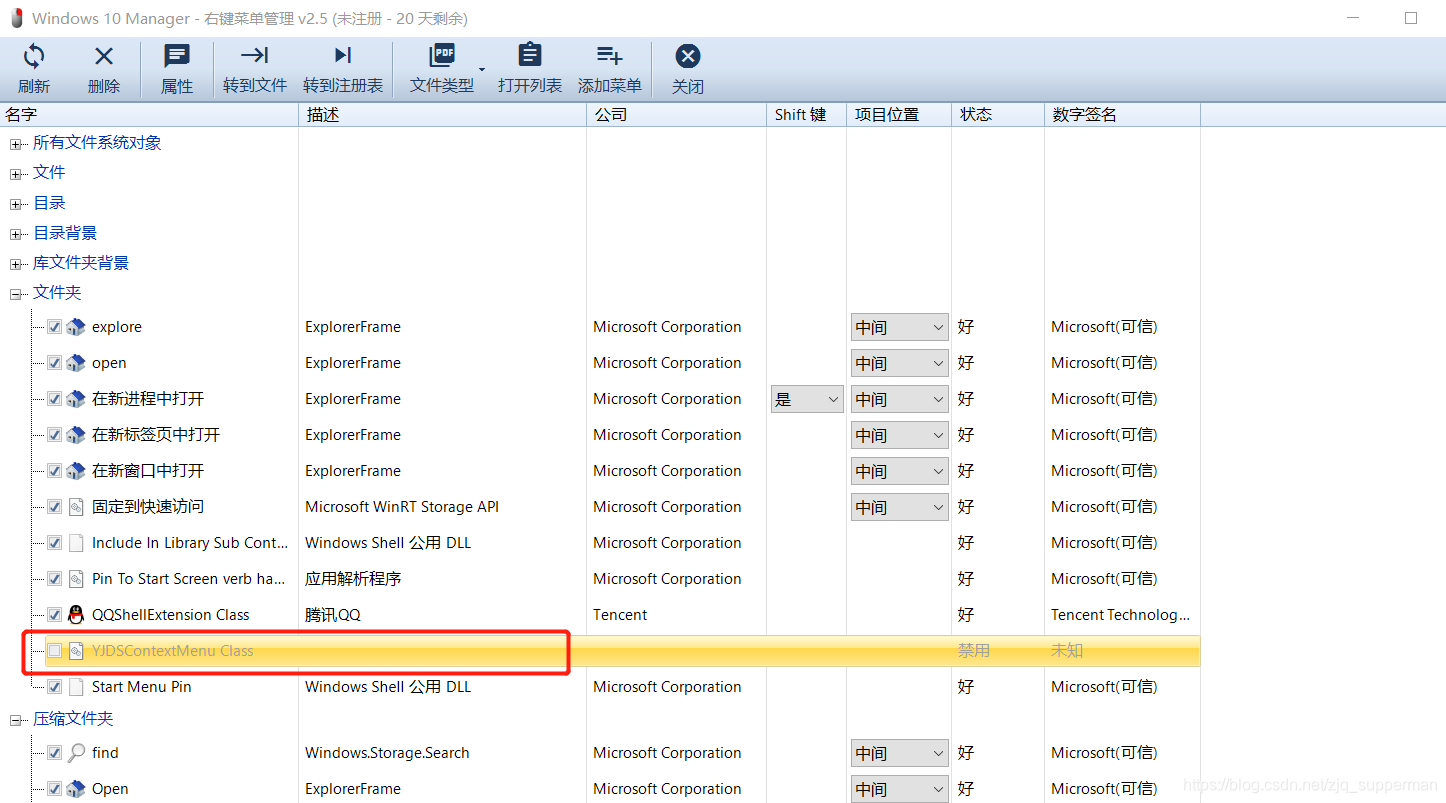
Task: Sort by the 项目位置 column header
Action: 899,115
